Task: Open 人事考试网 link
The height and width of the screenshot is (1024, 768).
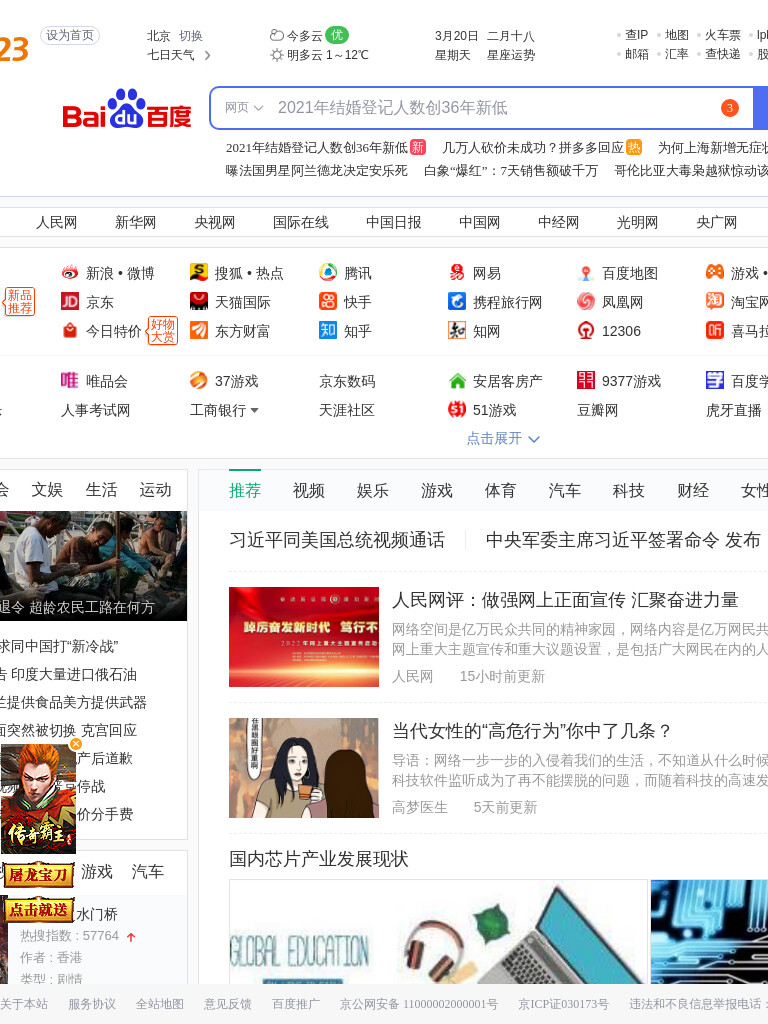Action: pyautogui.click(x=95, y=410)
